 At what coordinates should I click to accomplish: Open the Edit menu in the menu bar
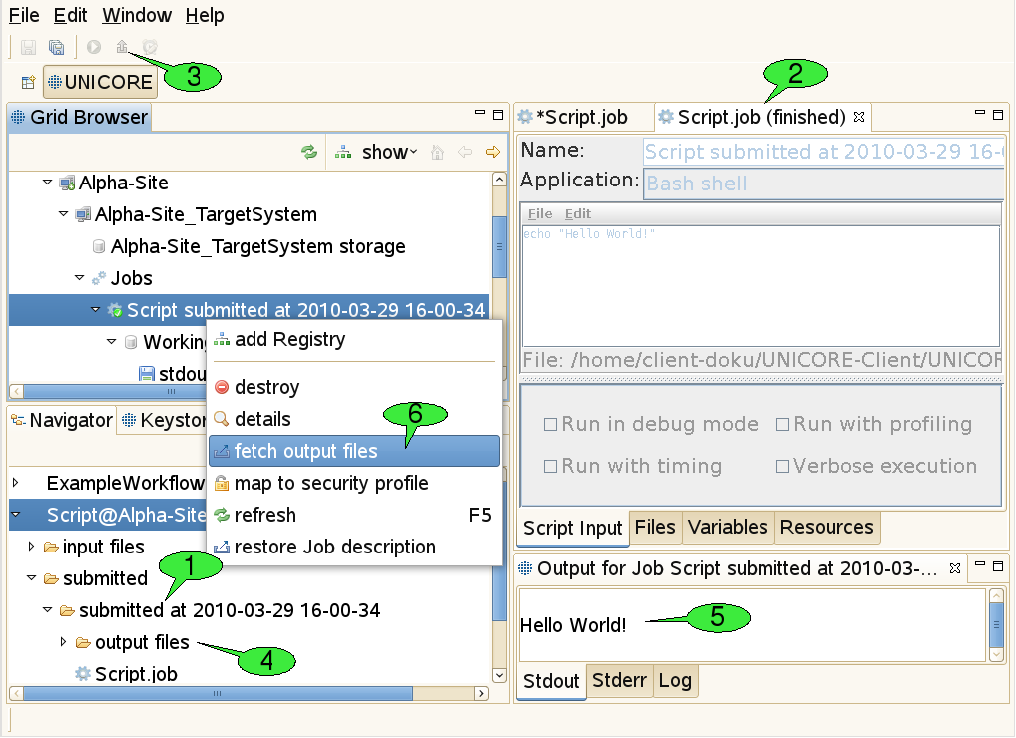pyautogui.click(x=70, y=15)
